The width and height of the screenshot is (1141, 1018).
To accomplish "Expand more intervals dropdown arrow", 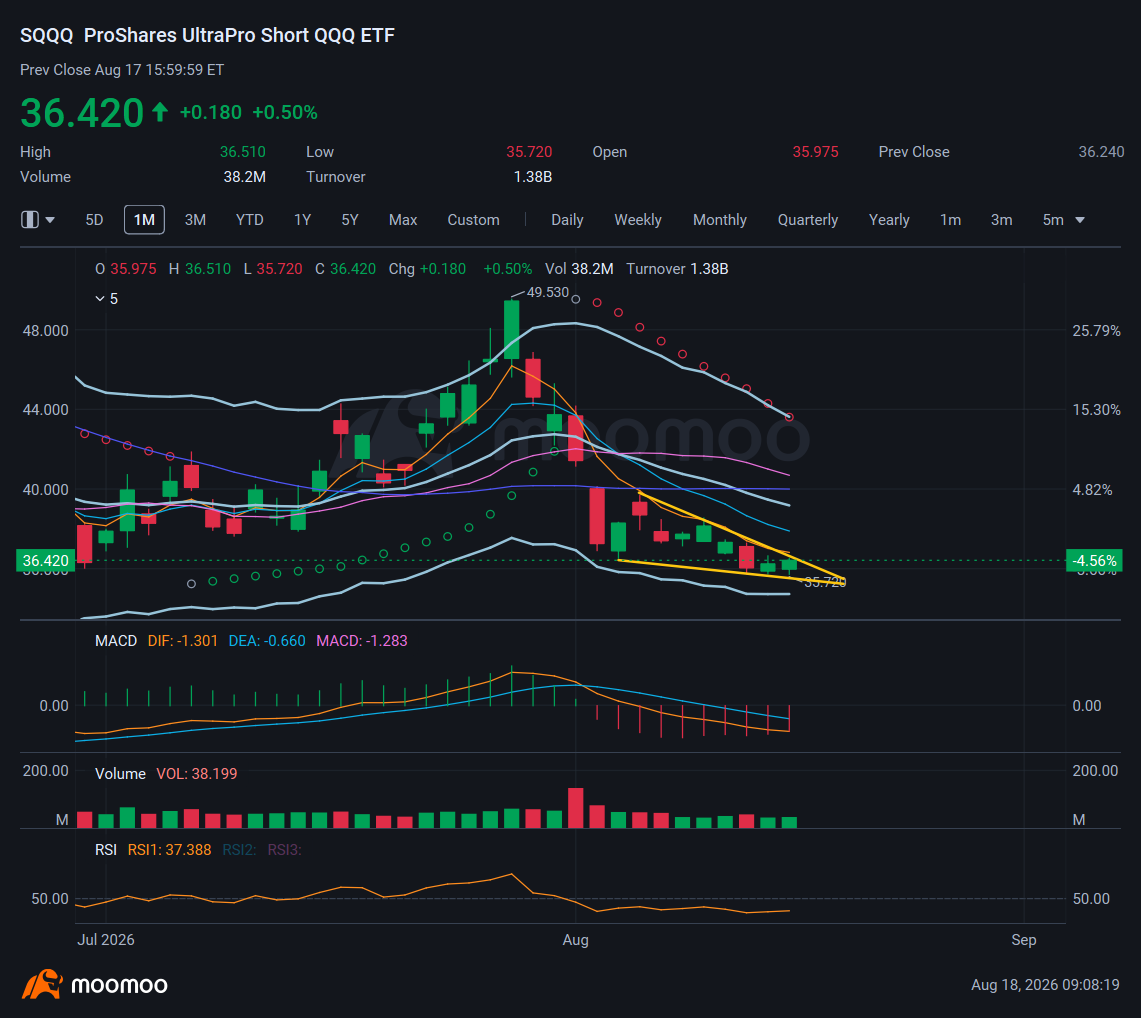I will [1080, 220].
